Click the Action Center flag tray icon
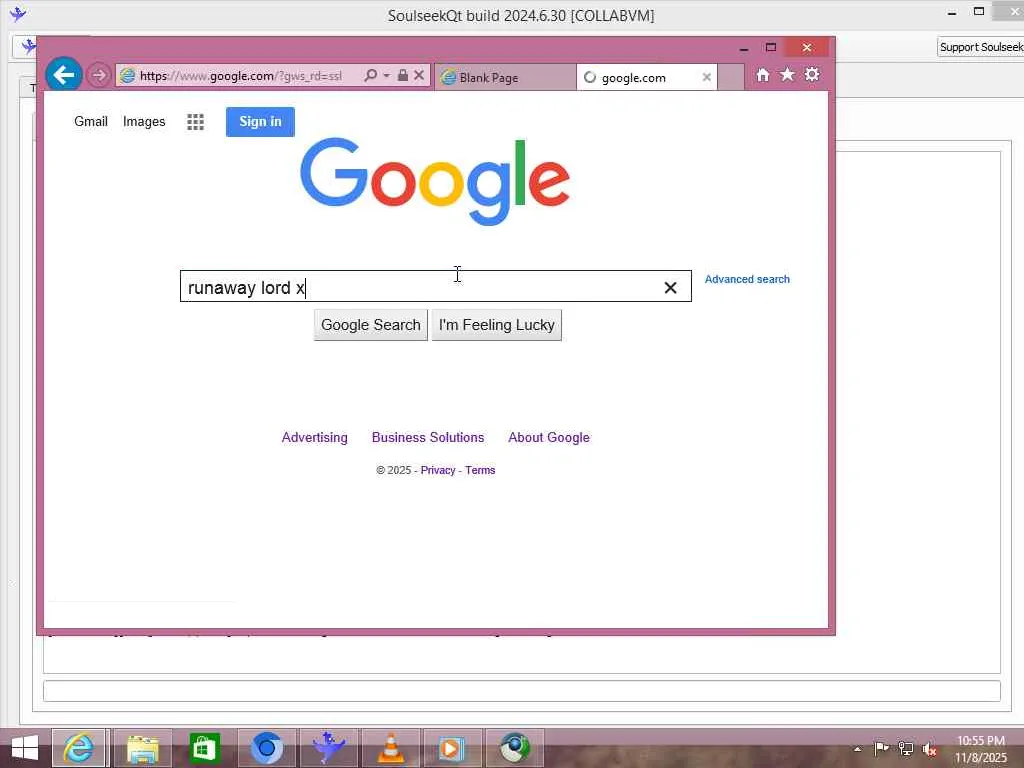This screenshot has width=1024, height=768. click(x=881, y=748)
